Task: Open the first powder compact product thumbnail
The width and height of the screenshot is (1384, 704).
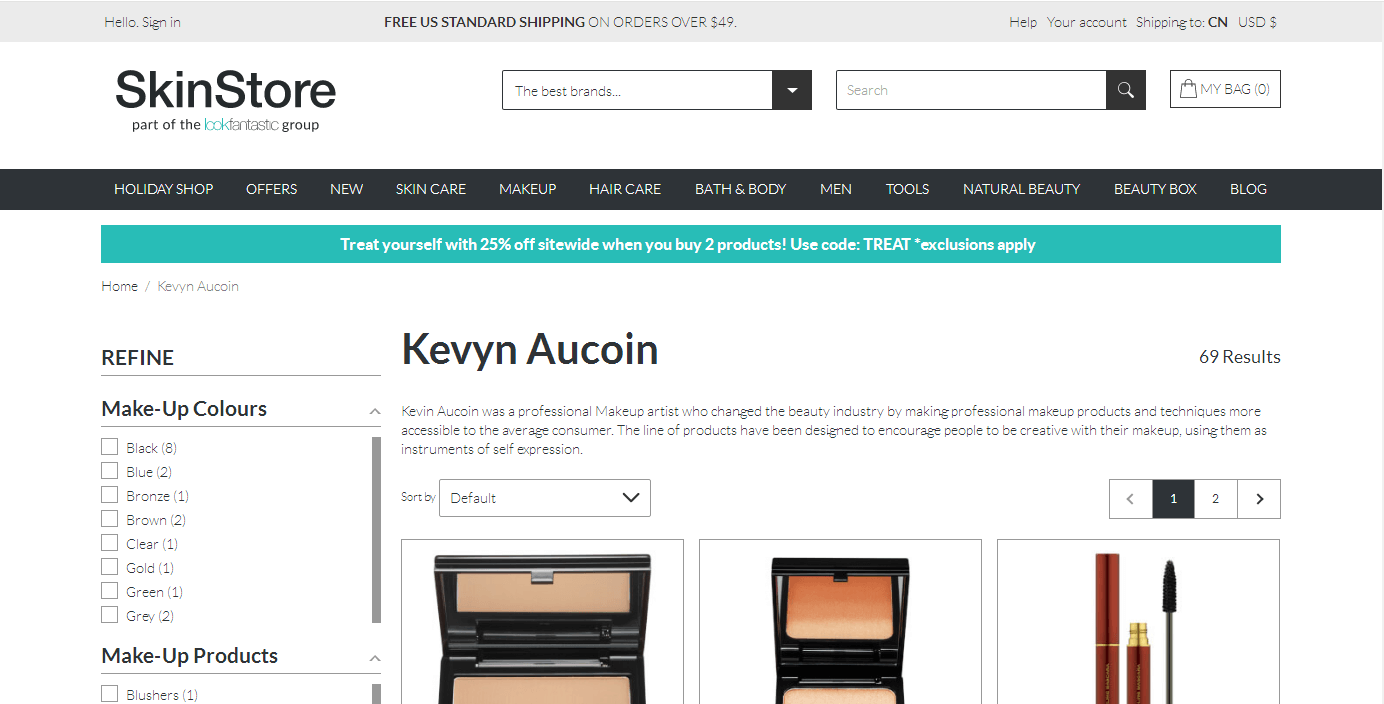Action: (542, 622)
